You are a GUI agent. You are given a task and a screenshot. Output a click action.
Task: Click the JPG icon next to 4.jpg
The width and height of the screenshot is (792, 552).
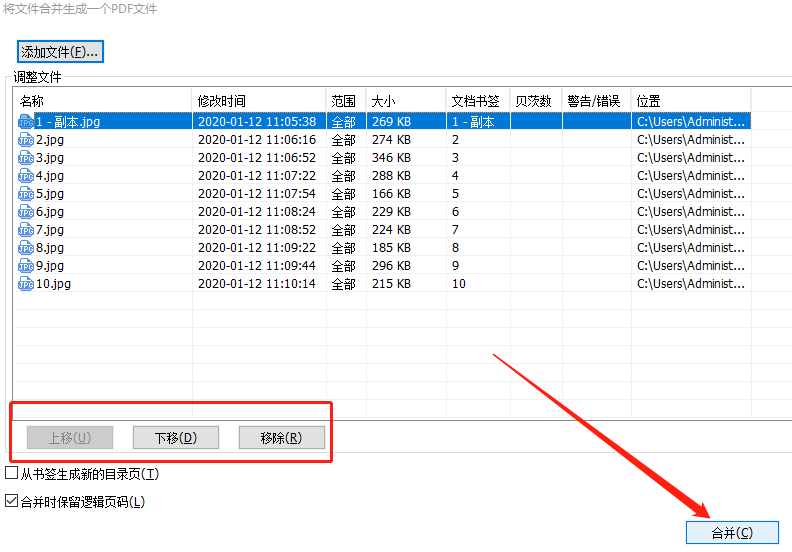click(26, 176)
